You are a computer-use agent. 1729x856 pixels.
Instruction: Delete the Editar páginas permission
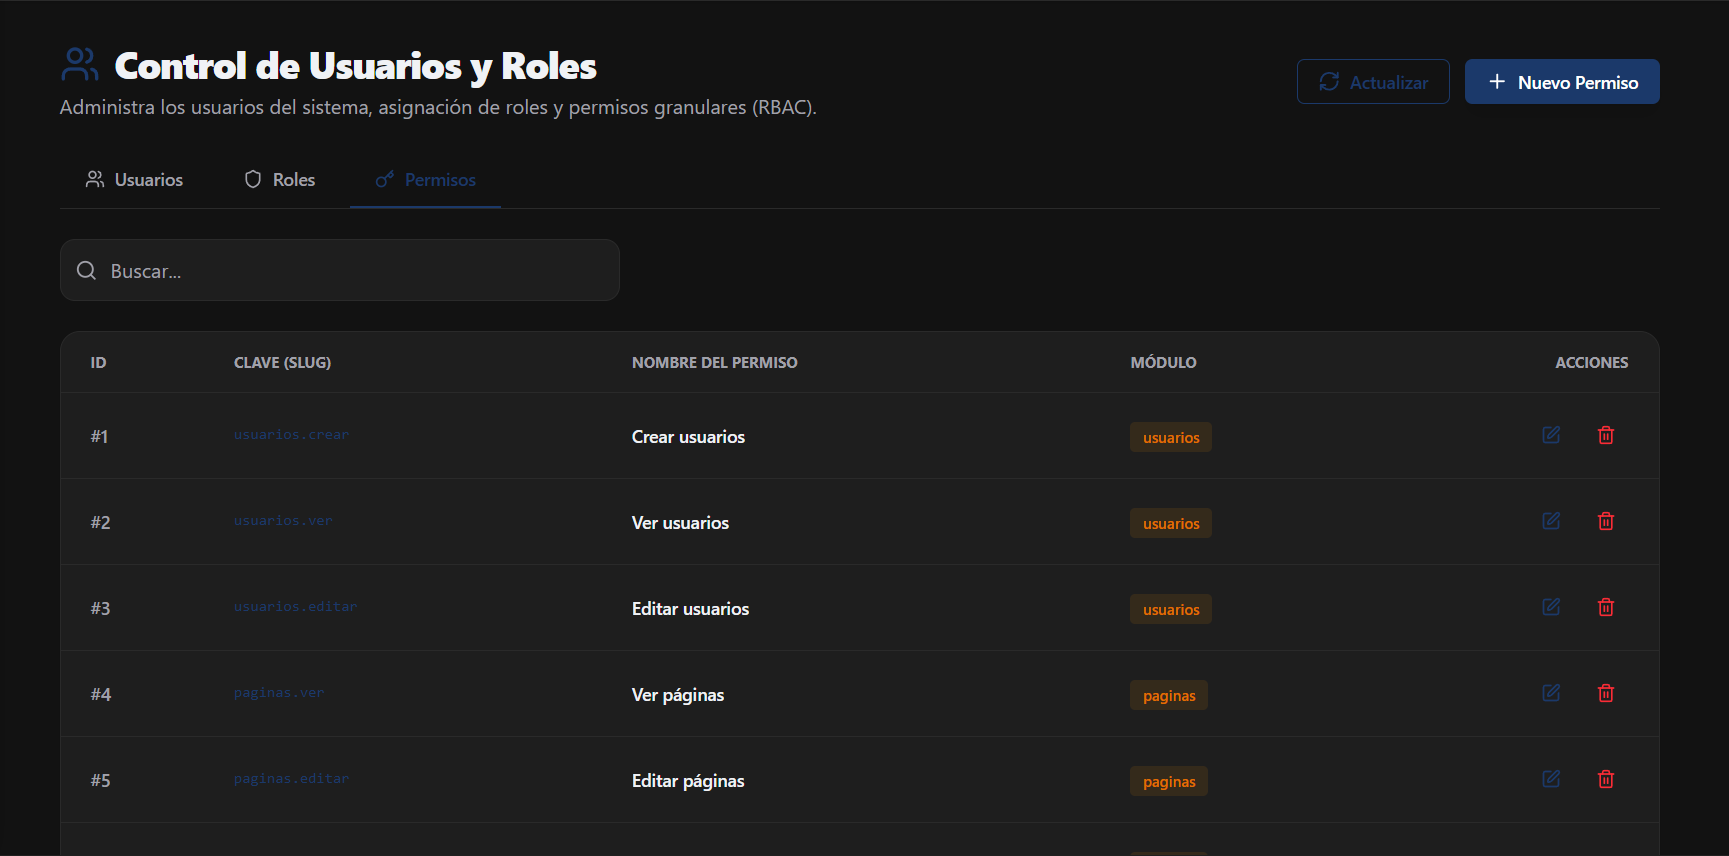1606,779
